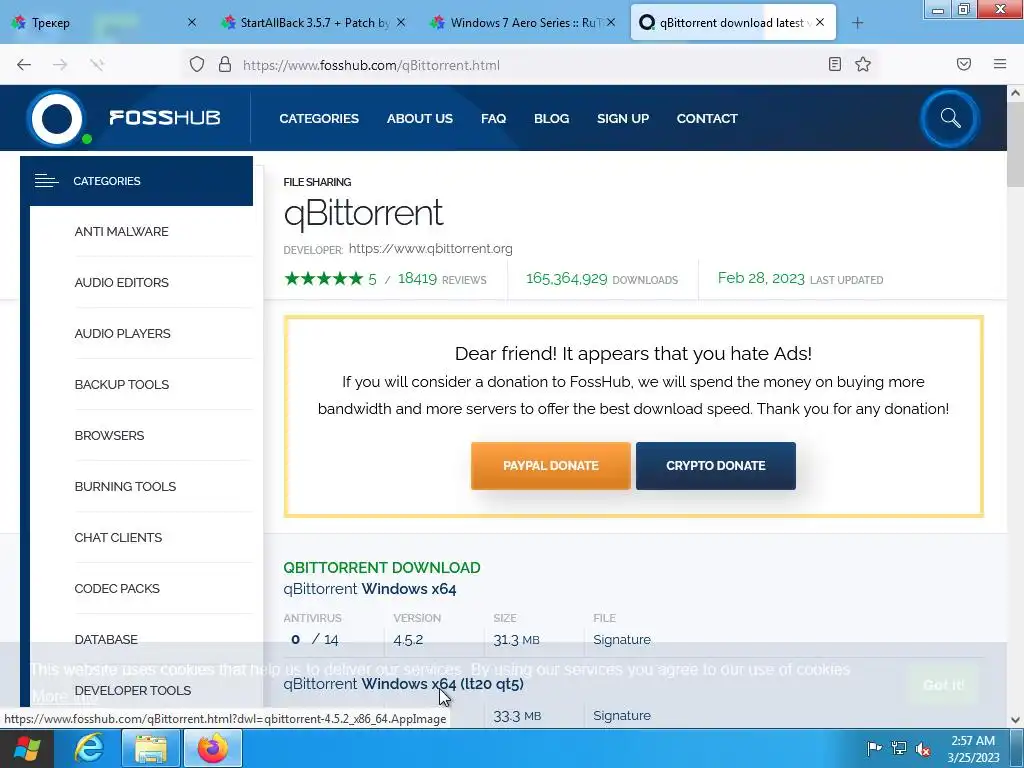The height and width of the screenshot is (768, 1024).
Task: Open Signature link for version 4.5.2
Action: pyautogui.click(x=622, y=639)
